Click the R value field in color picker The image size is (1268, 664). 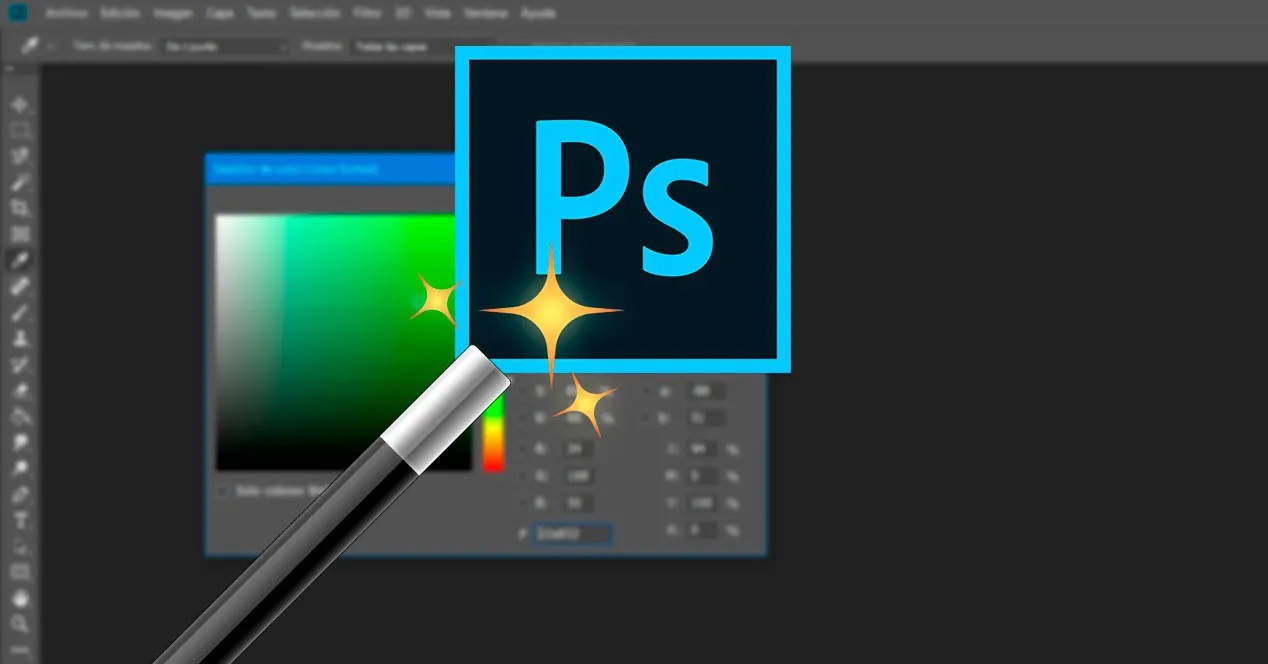[x=578, y=450]
